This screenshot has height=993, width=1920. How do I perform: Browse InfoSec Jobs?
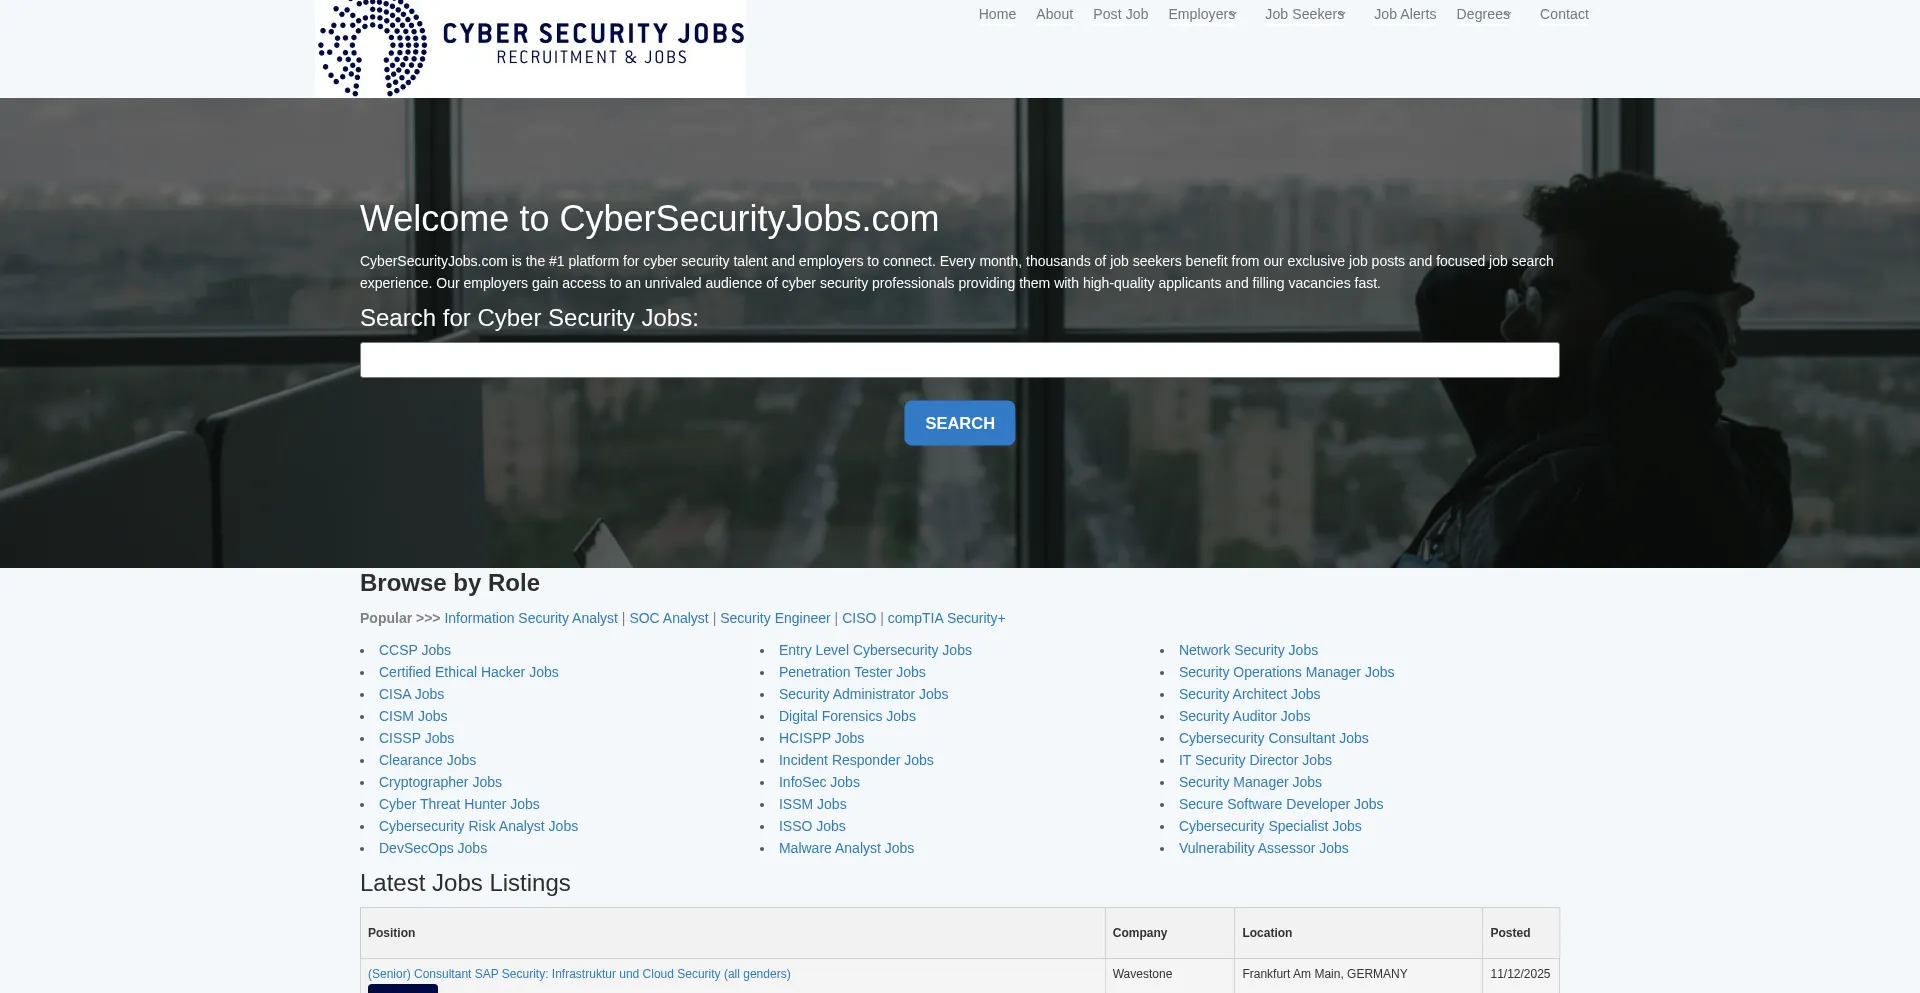(819, 782)
